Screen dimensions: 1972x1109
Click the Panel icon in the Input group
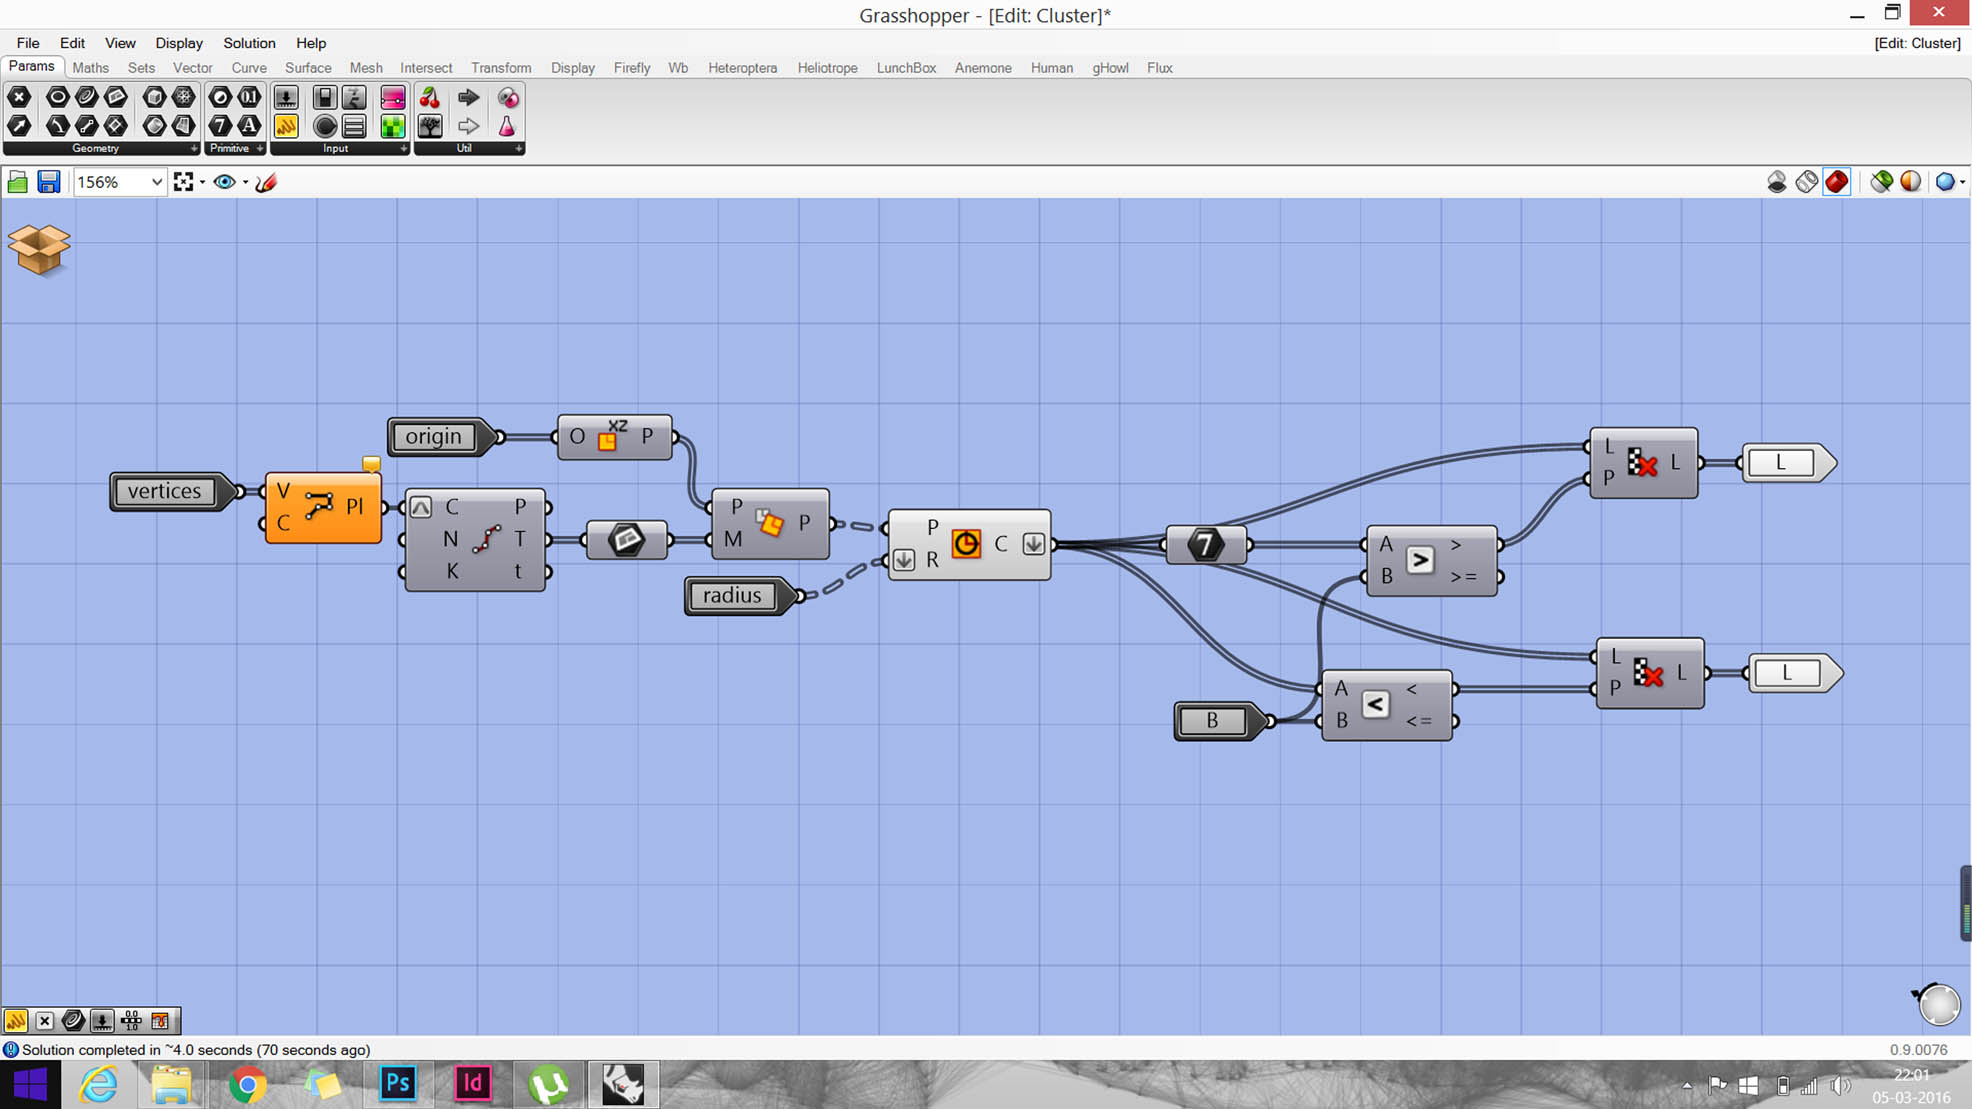click(354, 127)
